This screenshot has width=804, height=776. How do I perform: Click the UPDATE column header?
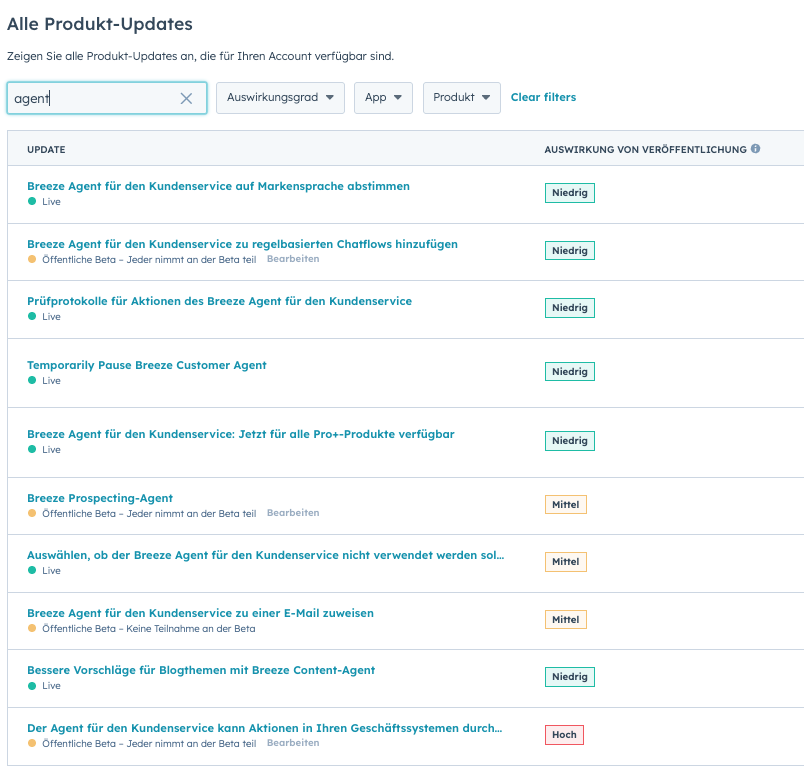(46, 150)
